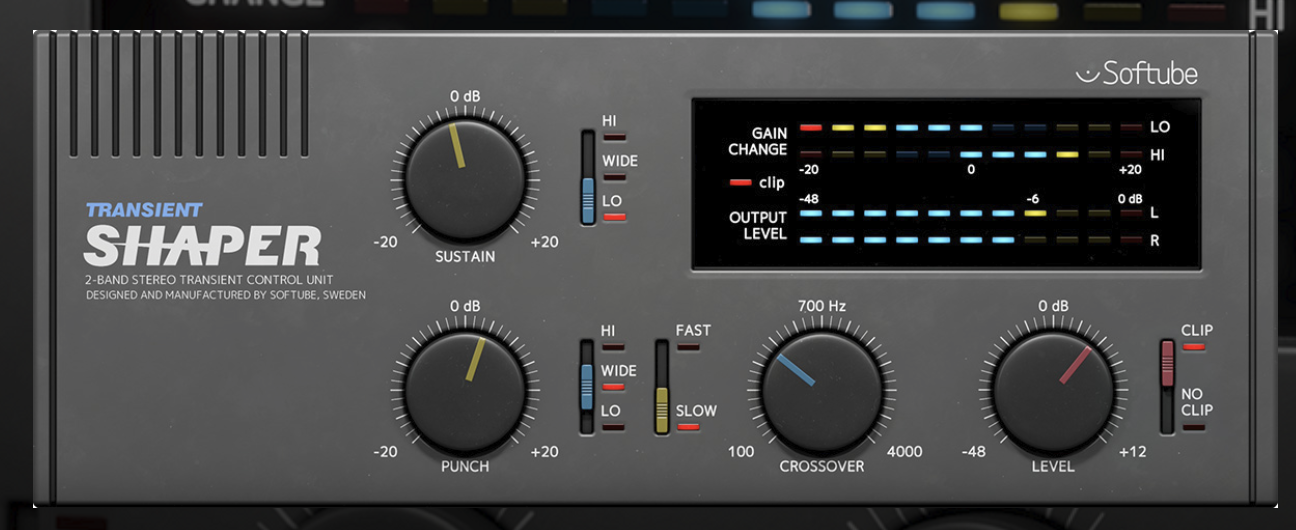Click the GAIN CHANGE label
Image resolution: width=1296 pixels, height=530 pixels.
pos(757,141)
